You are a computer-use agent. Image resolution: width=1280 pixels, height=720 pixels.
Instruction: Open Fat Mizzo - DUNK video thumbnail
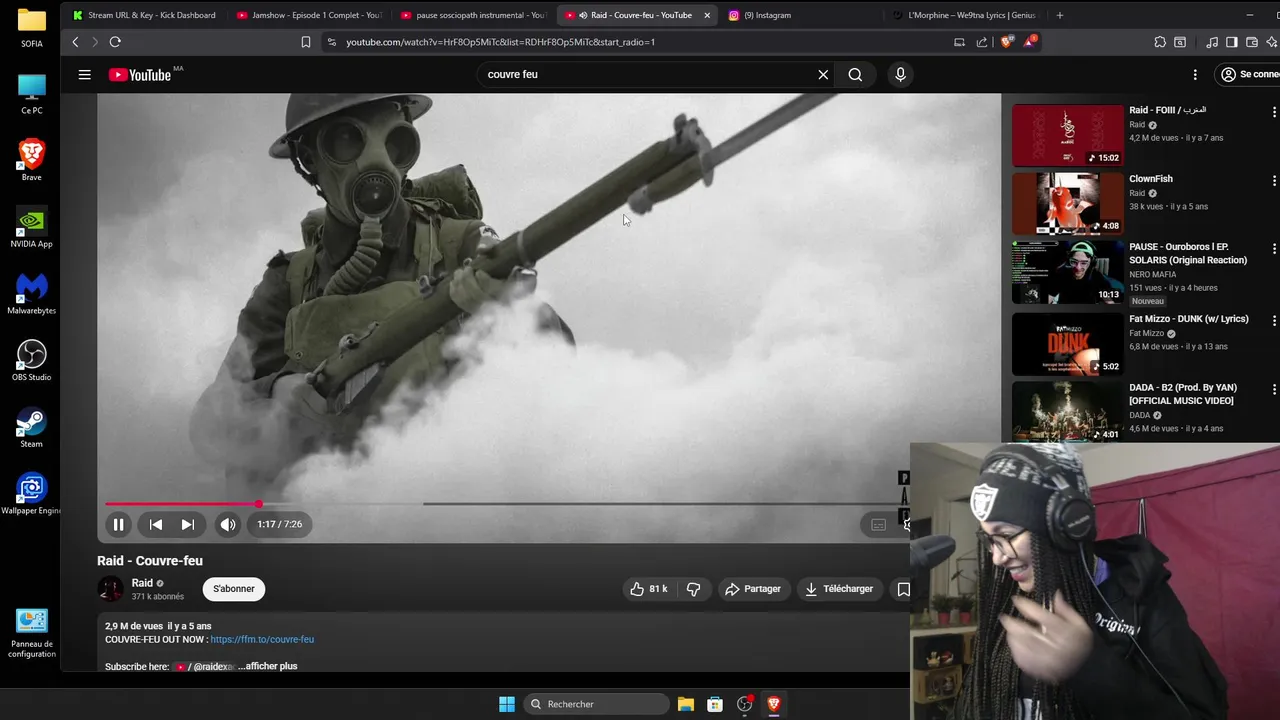(1068, 344)
